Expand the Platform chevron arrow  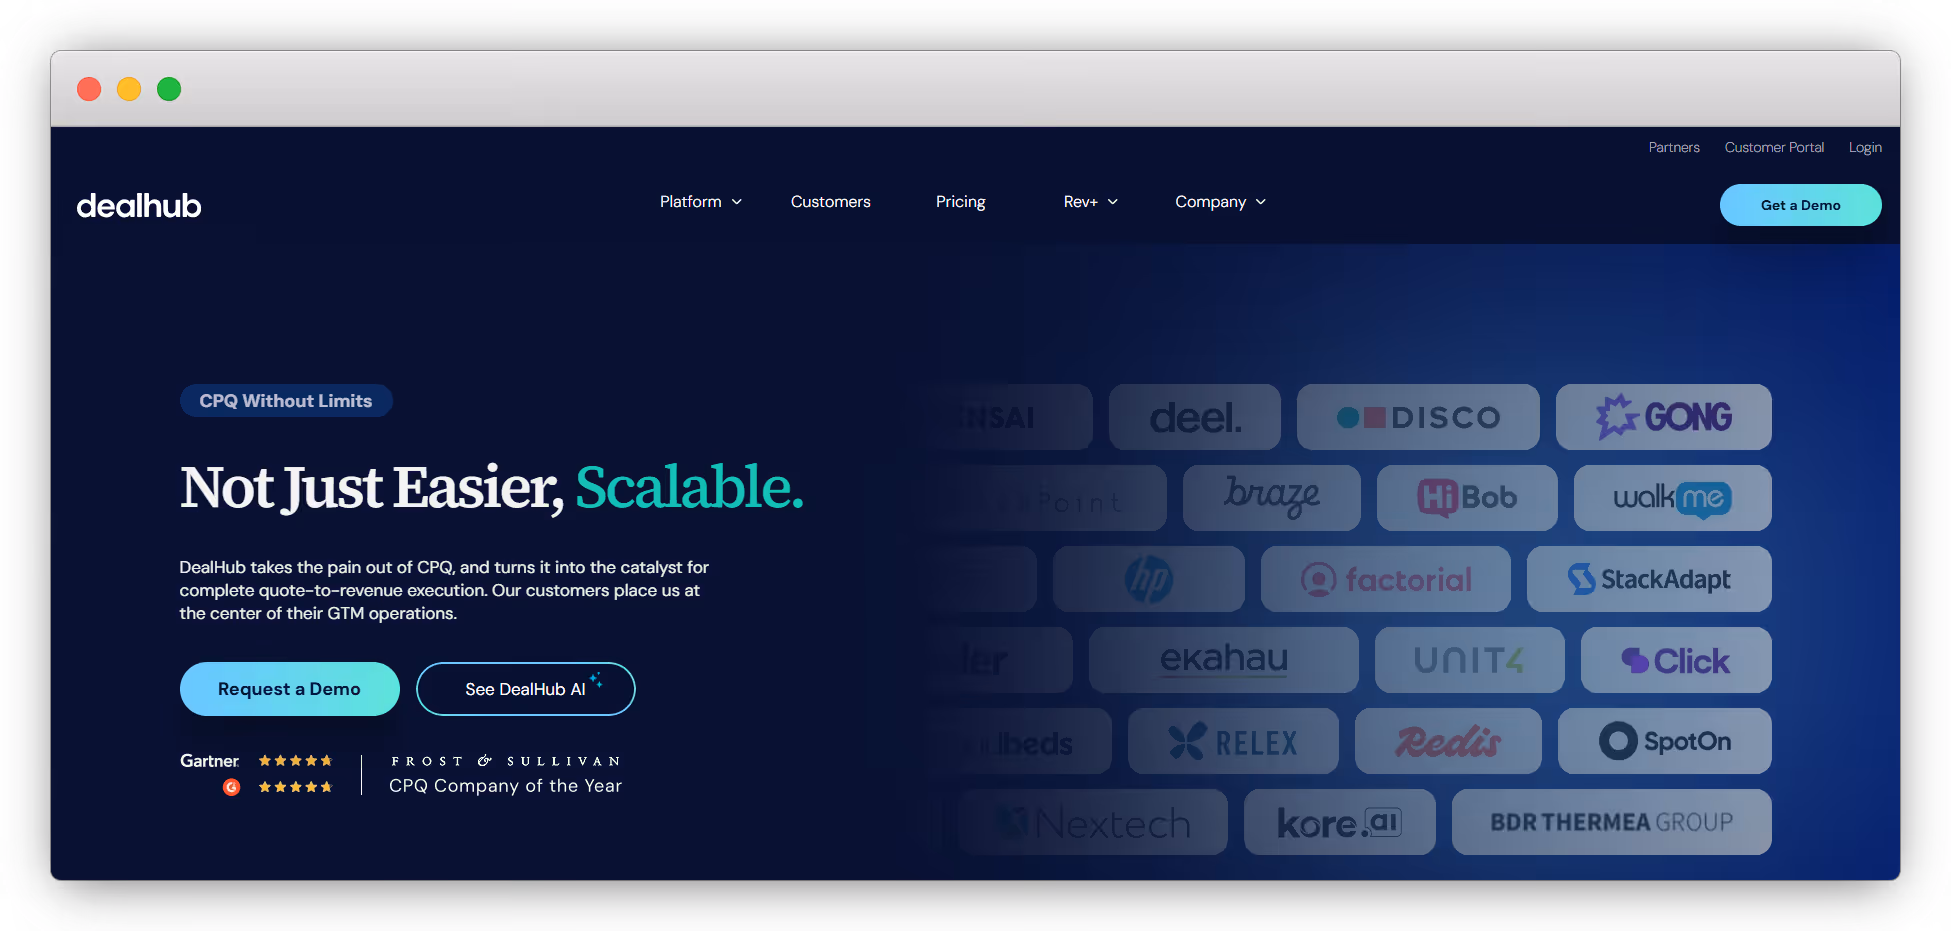[x=737, y=202]
